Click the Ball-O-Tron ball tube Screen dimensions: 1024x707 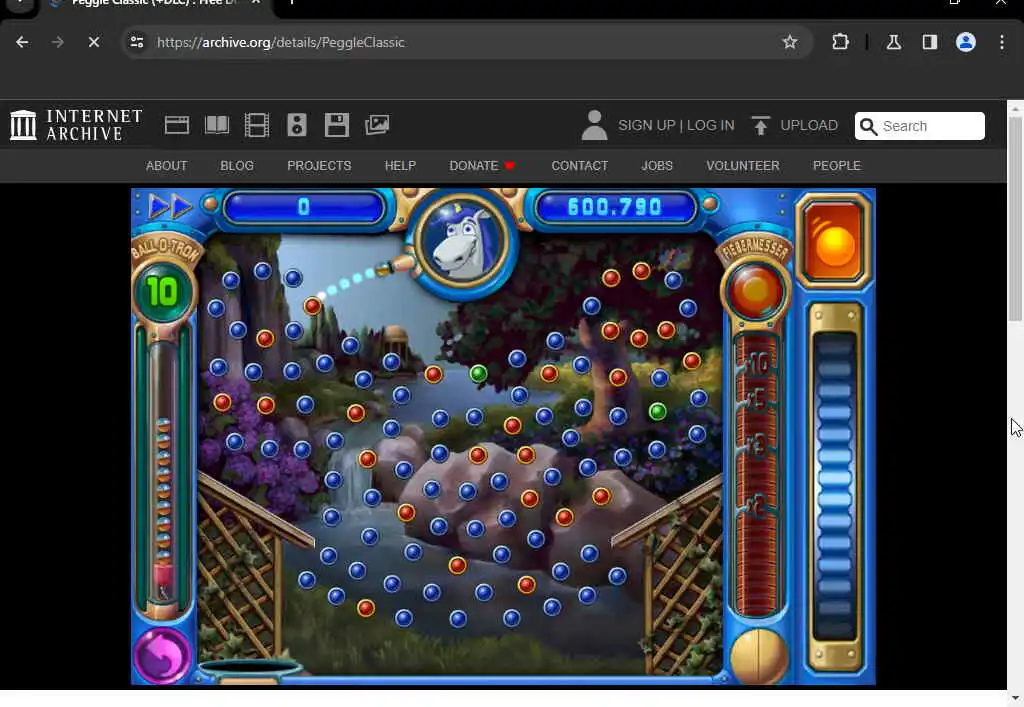point(163,473)
